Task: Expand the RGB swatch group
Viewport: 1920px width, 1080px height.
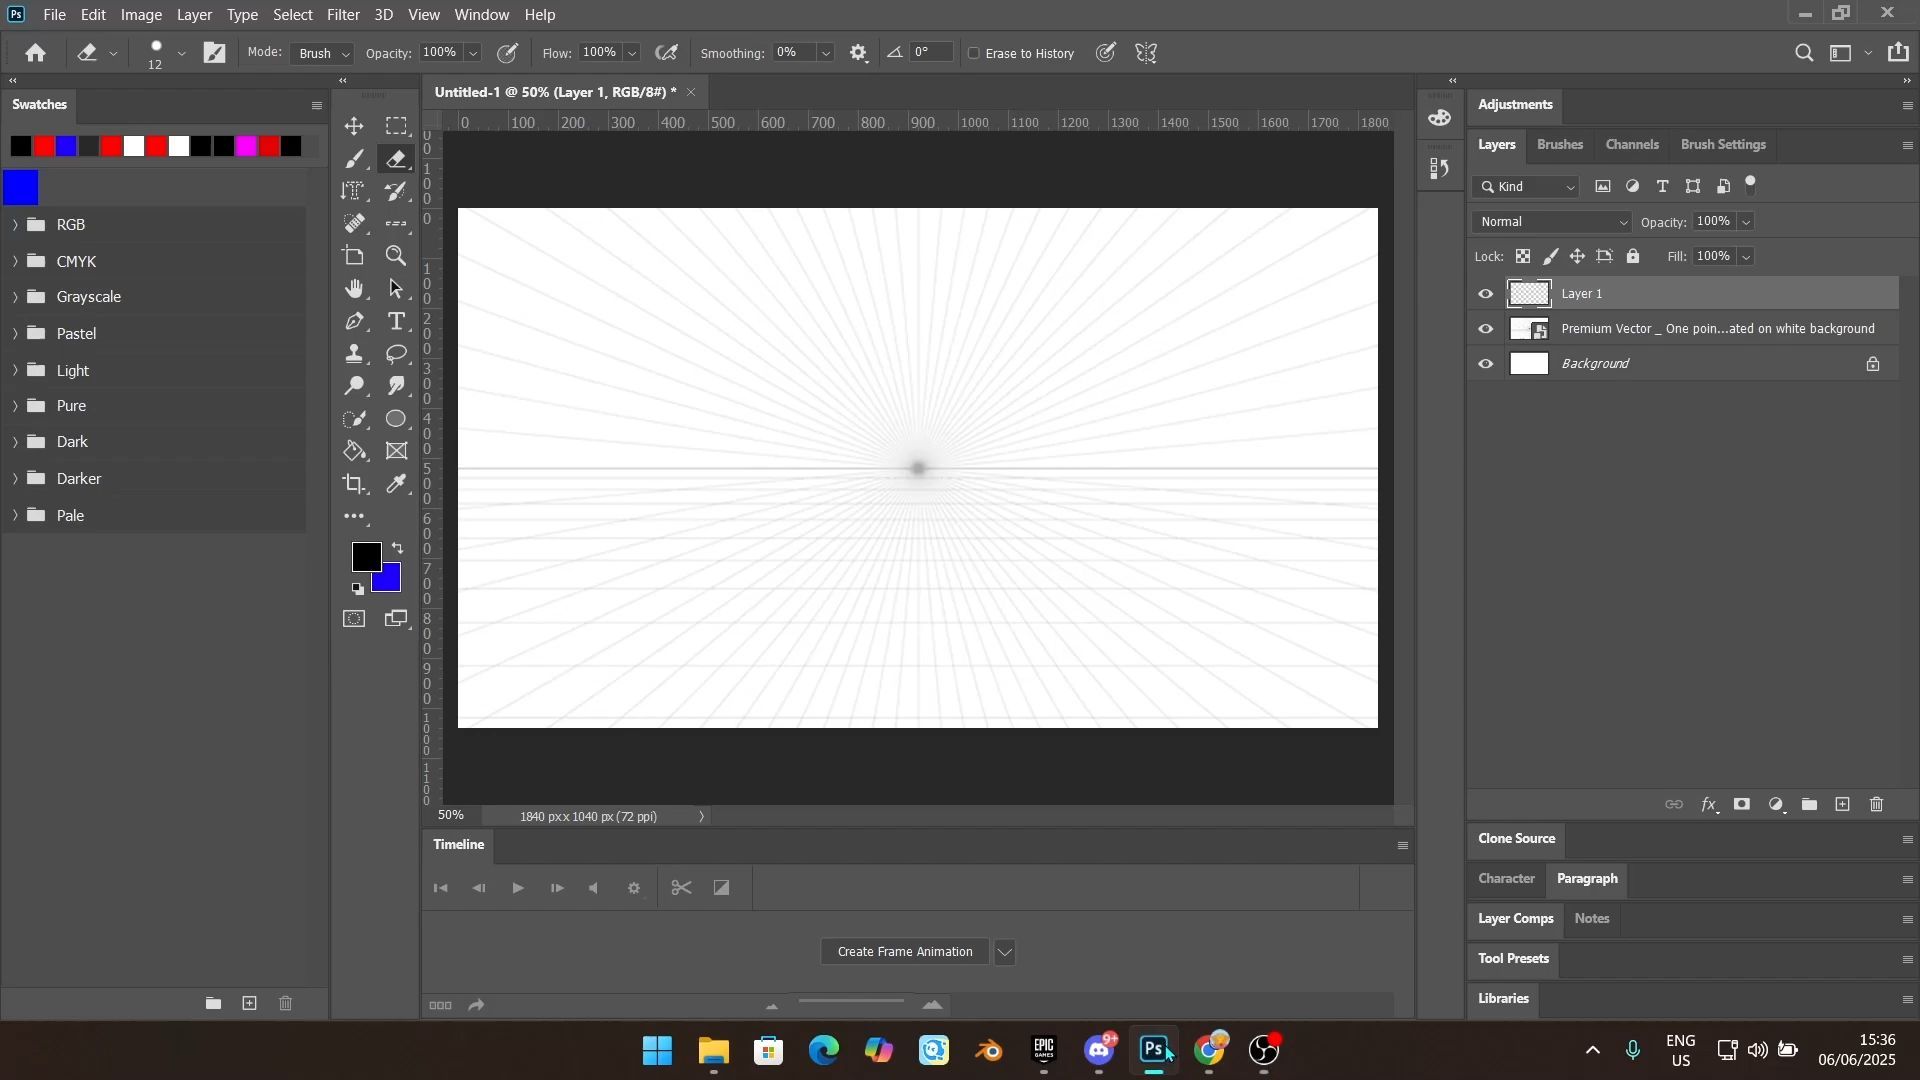Action: coord(15,225)
